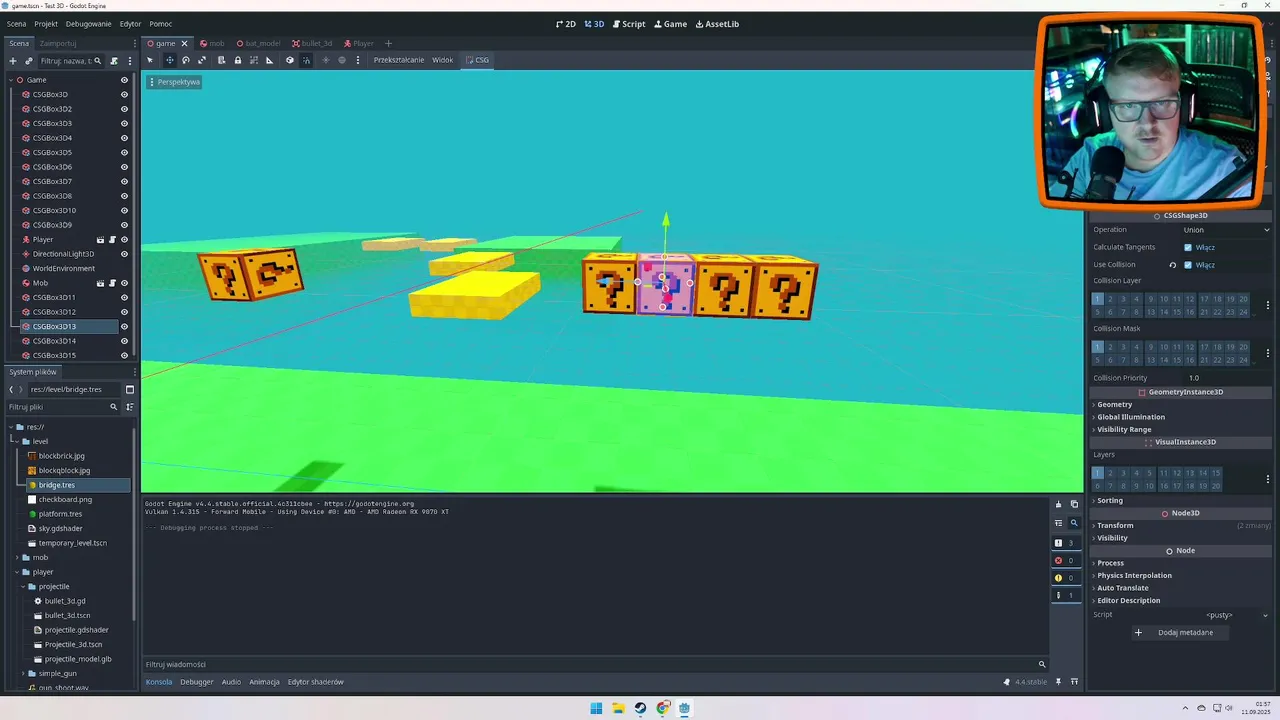Open Windows Start button in taskbar

coord(596,708)
